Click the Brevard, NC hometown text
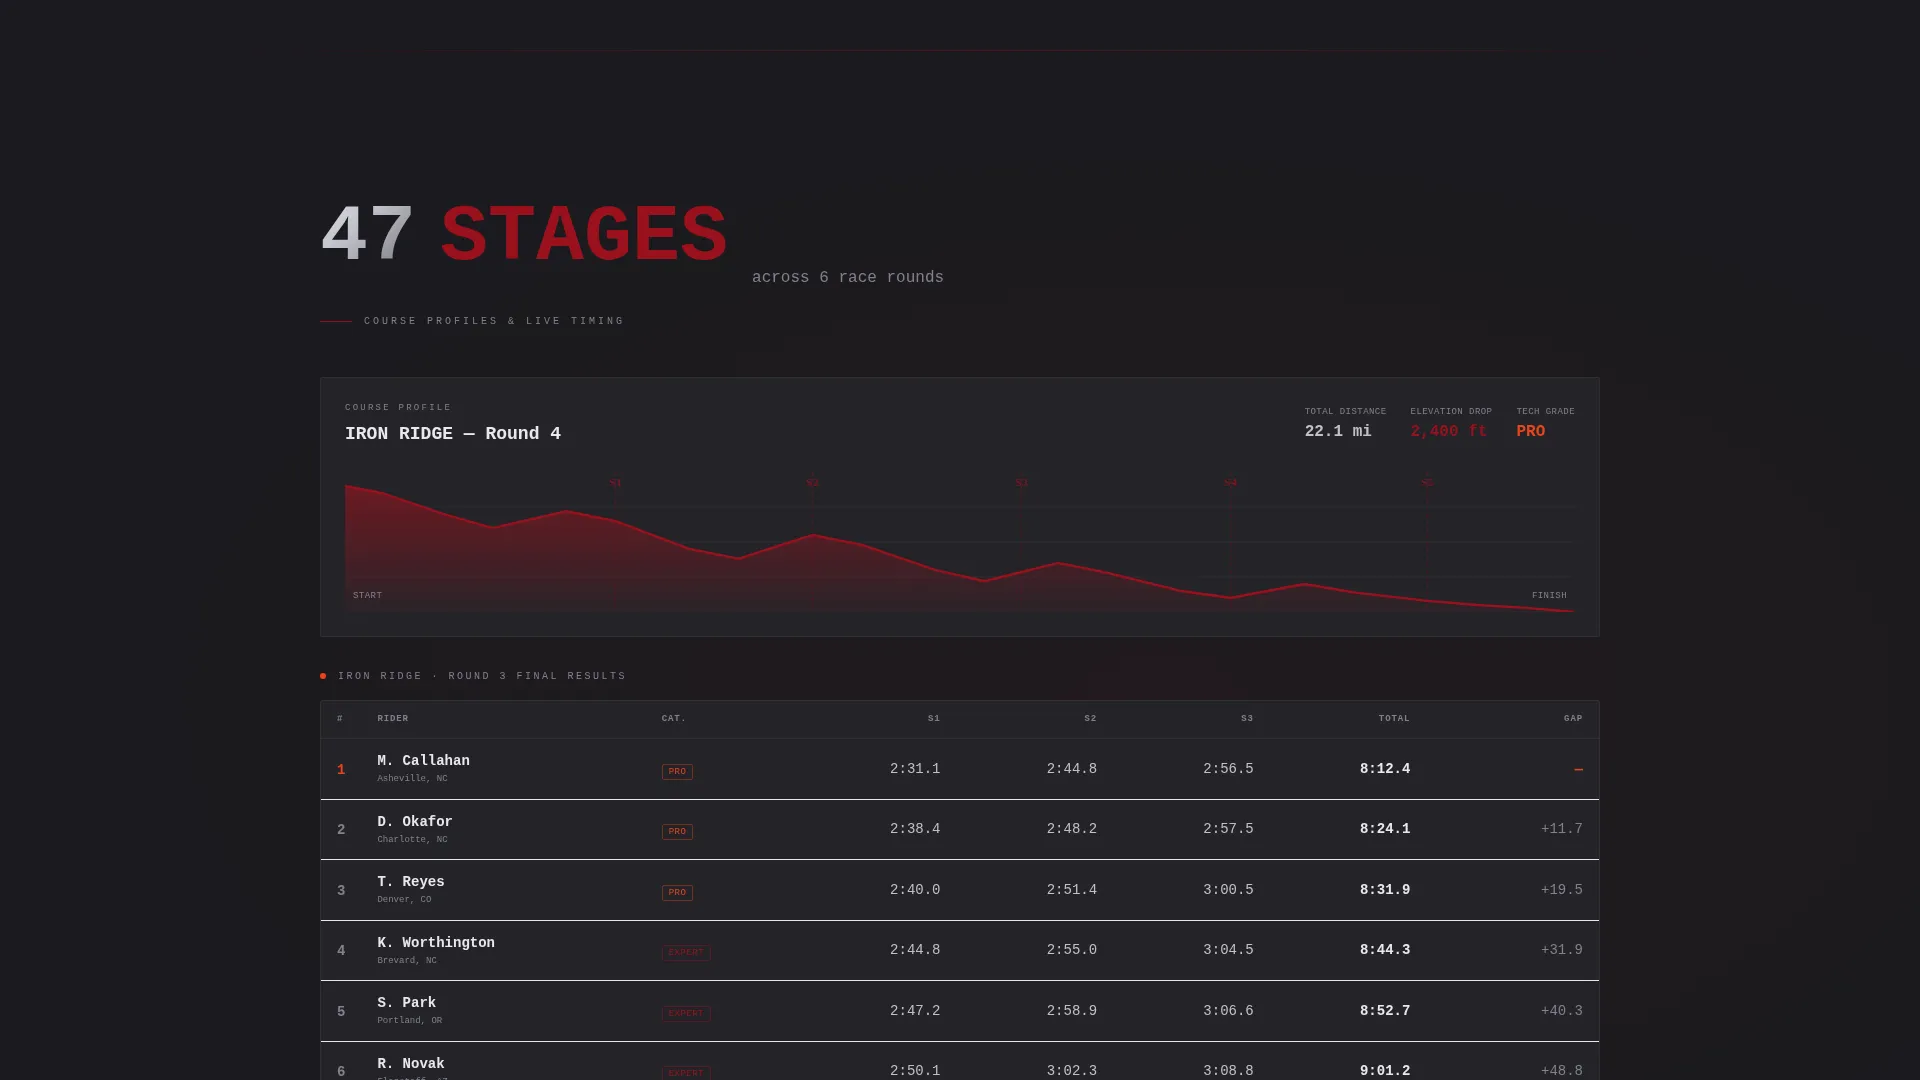This screenshot has height=1080, width=1920. 407,961
